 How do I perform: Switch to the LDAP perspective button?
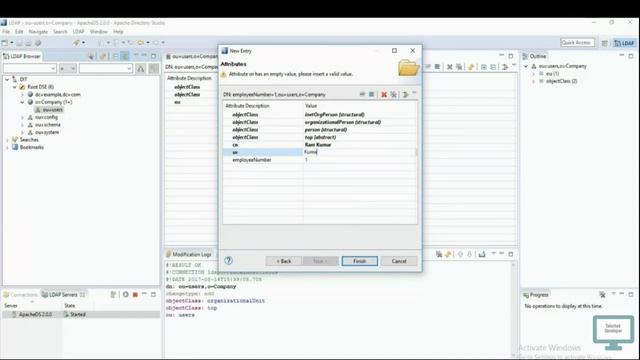pos(624,43)
